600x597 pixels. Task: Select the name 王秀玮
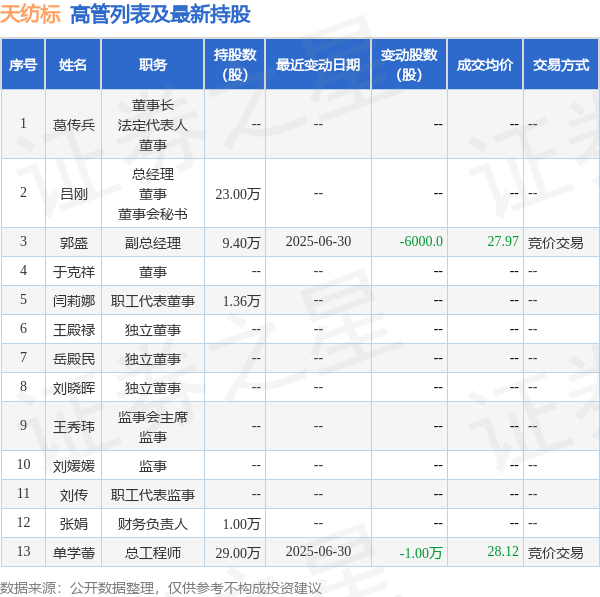click(x=73, y=427)
